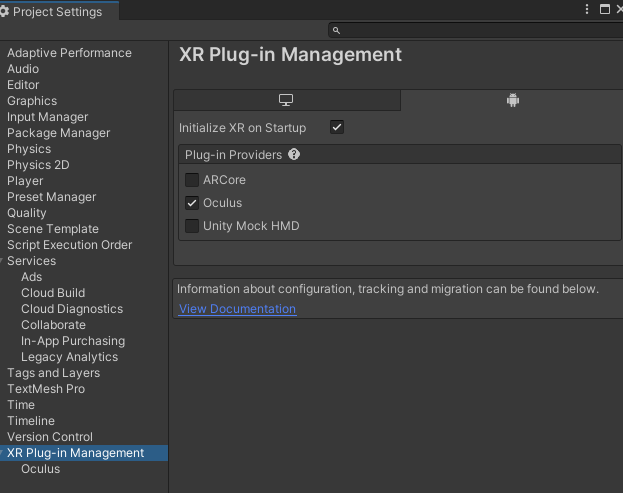The image size is (623, 493).
Task: Switch to the Desktop standalone platform tab
Action: 286,100
